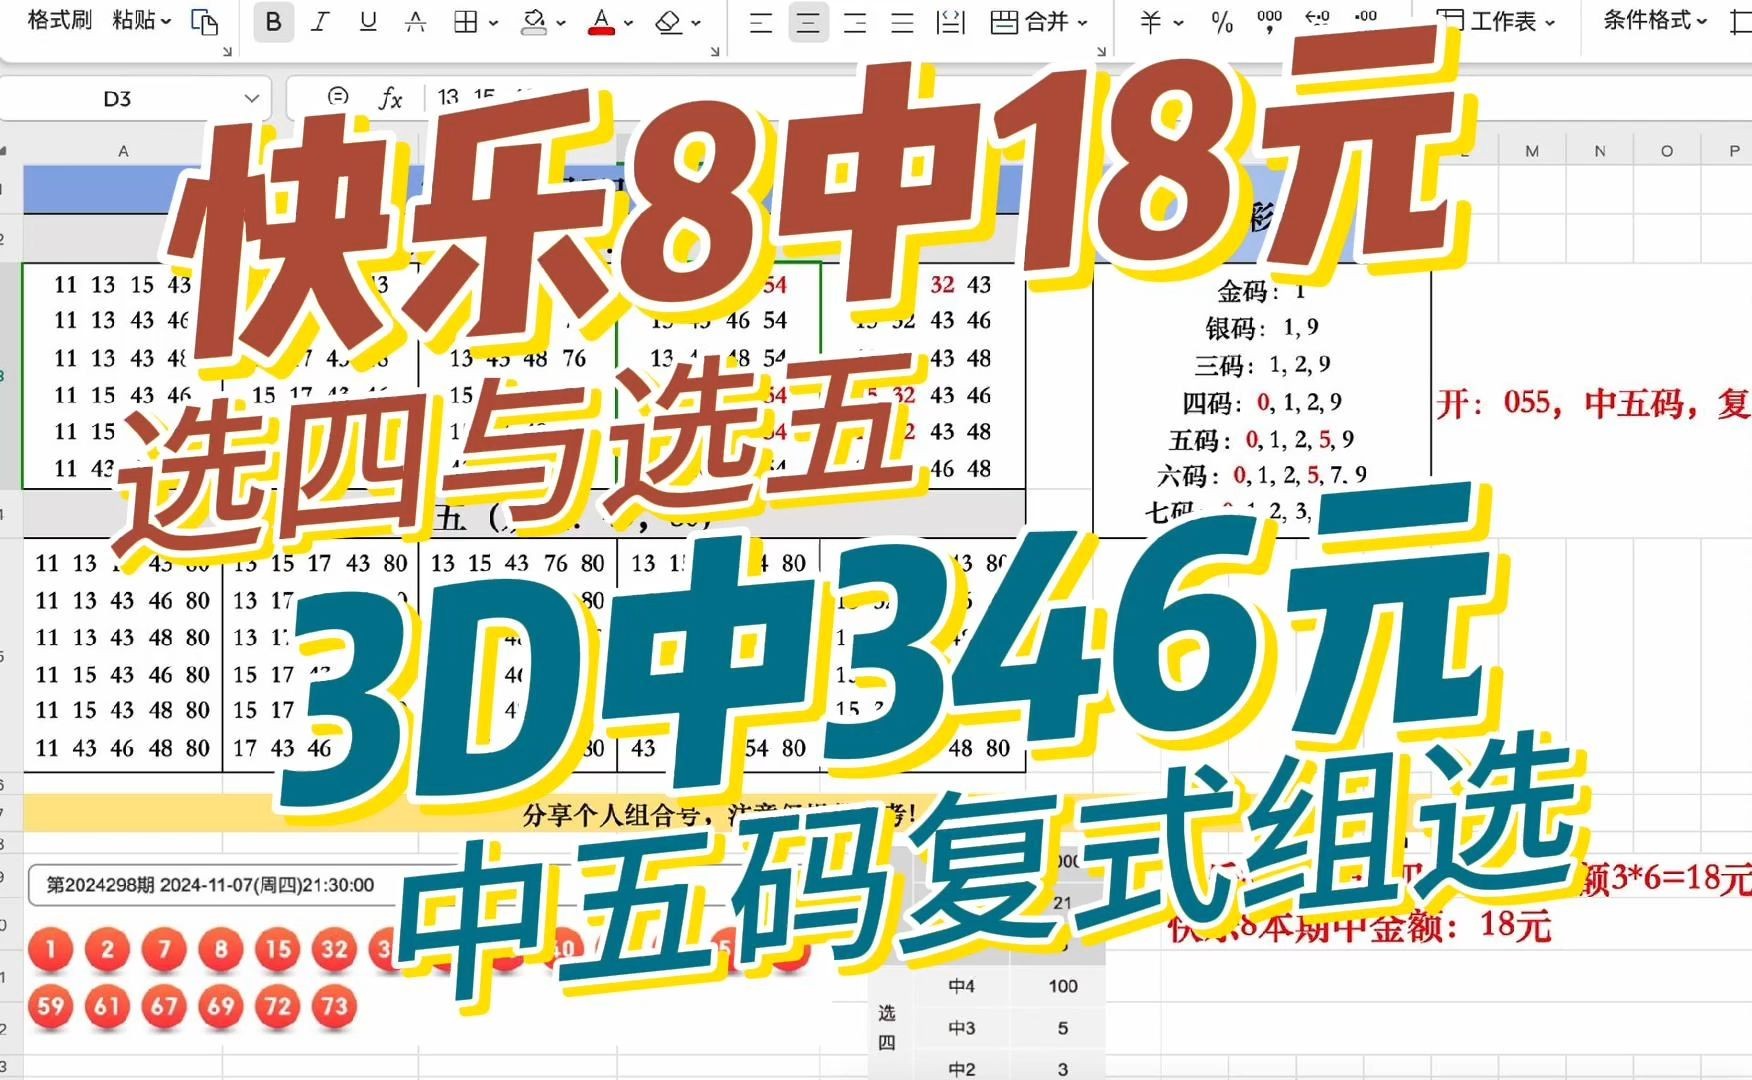Screen dimensions: 1752x1080
Task: Open clipboard group dialog launcher arrow
Action: point(227,51)
